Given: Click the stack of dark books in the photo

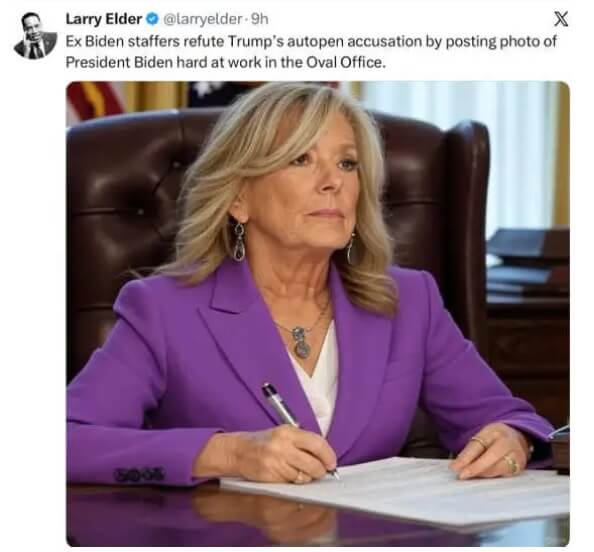Looking at the screenshot, I should click(527, 261).
